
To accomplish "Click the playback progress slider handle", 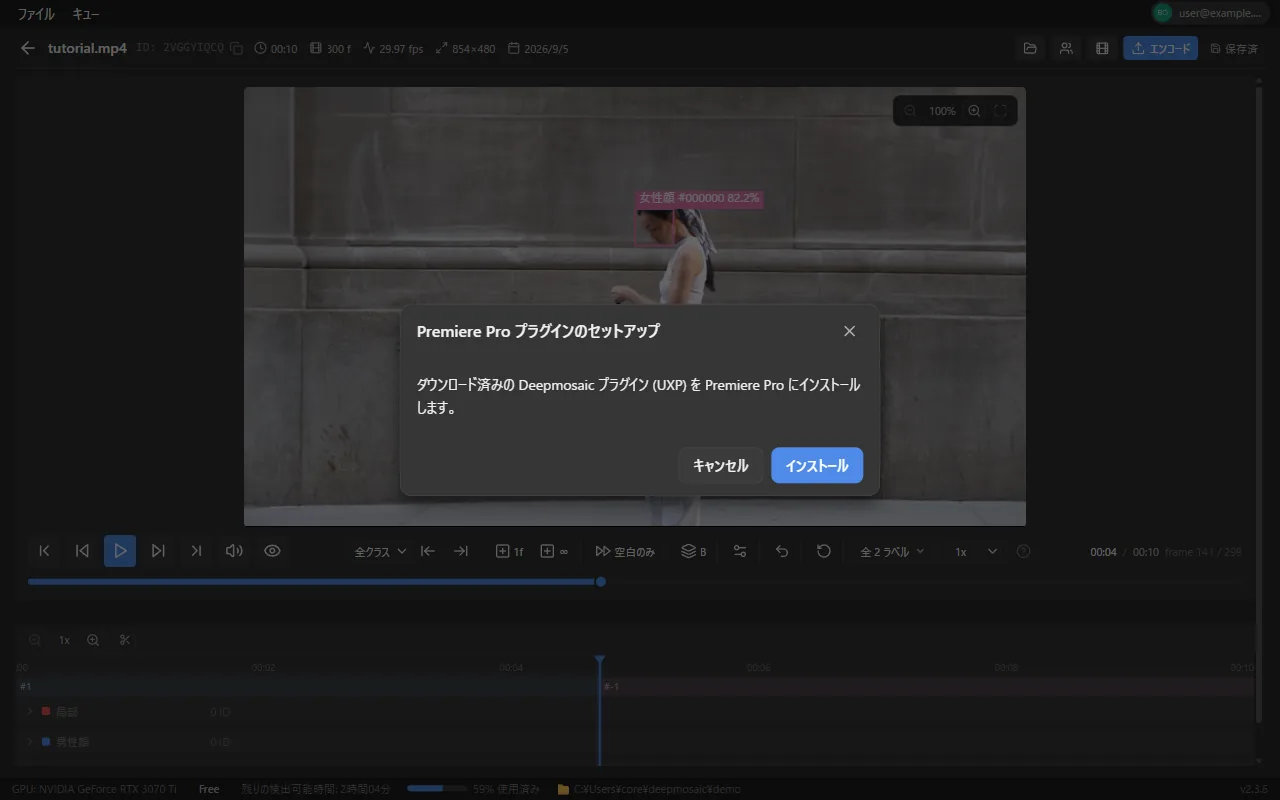I will (x=601, y=581).
